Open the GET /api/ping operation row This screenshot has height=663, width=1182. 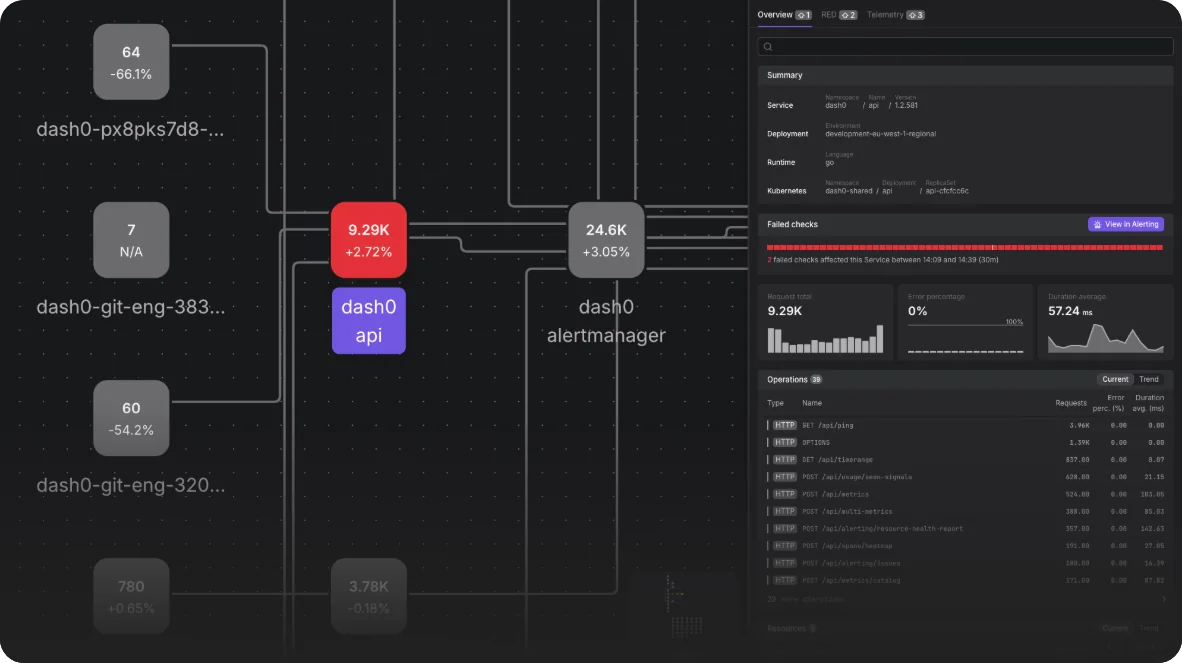[x=966, y=425]
